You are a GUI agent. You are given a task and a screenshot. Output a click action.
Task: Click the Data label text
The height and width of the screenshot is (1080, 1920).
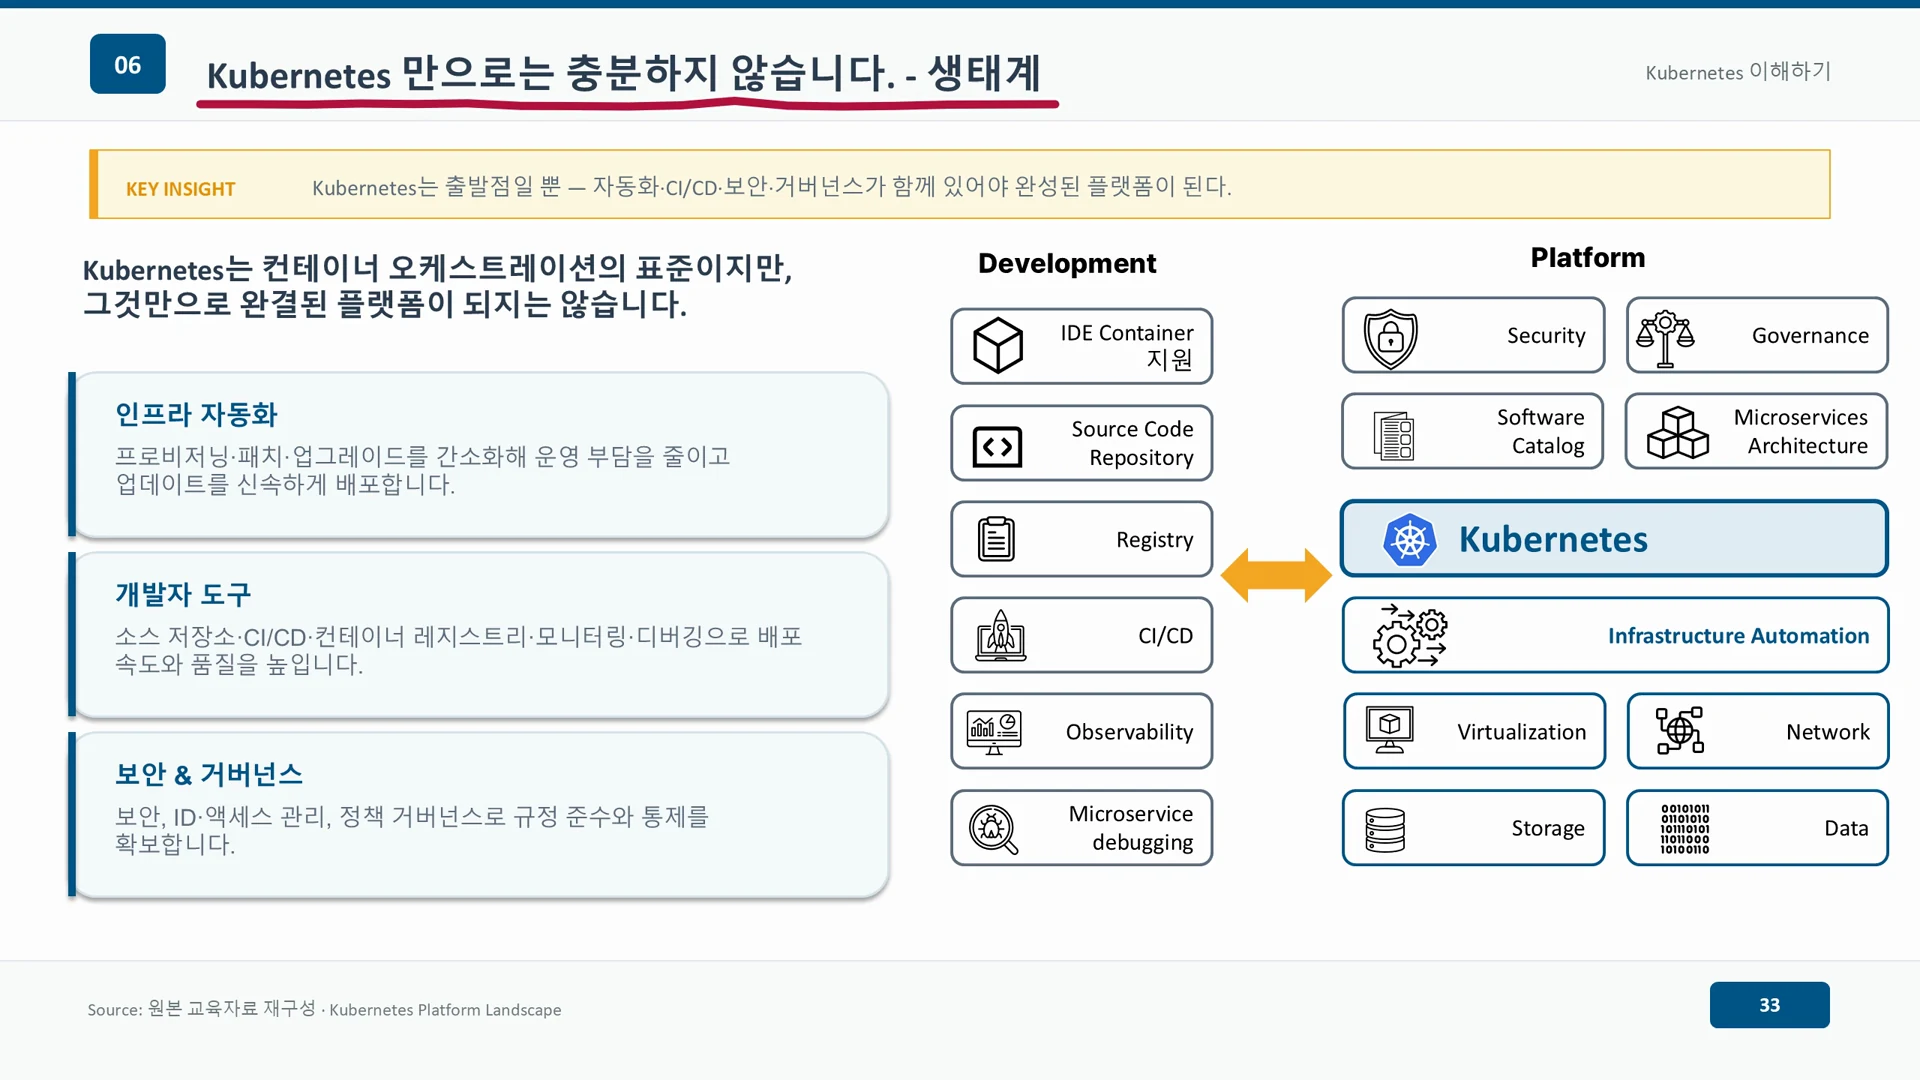pos(1846,828)
